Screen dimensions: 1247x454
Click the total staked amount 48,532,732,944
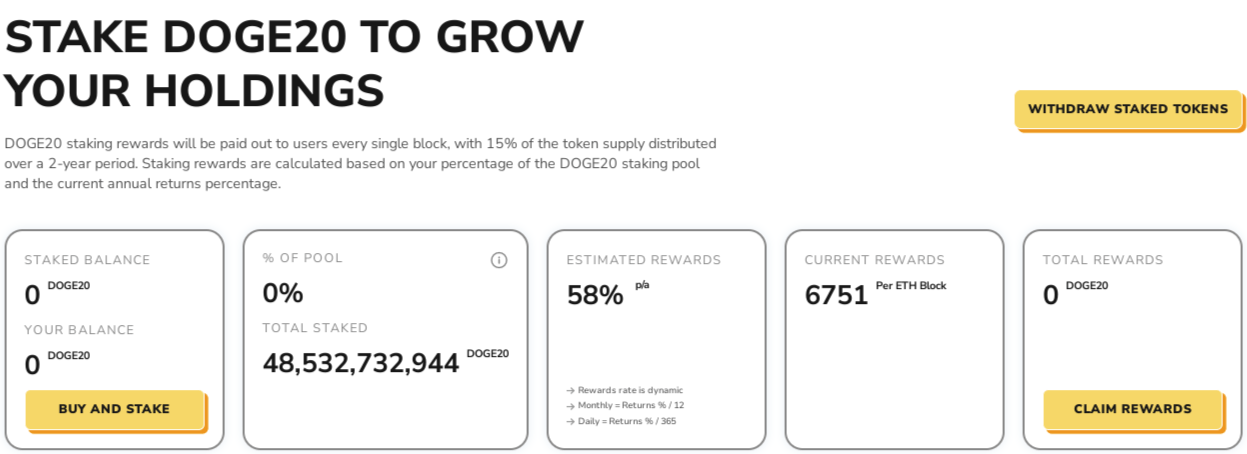(361, 362)
